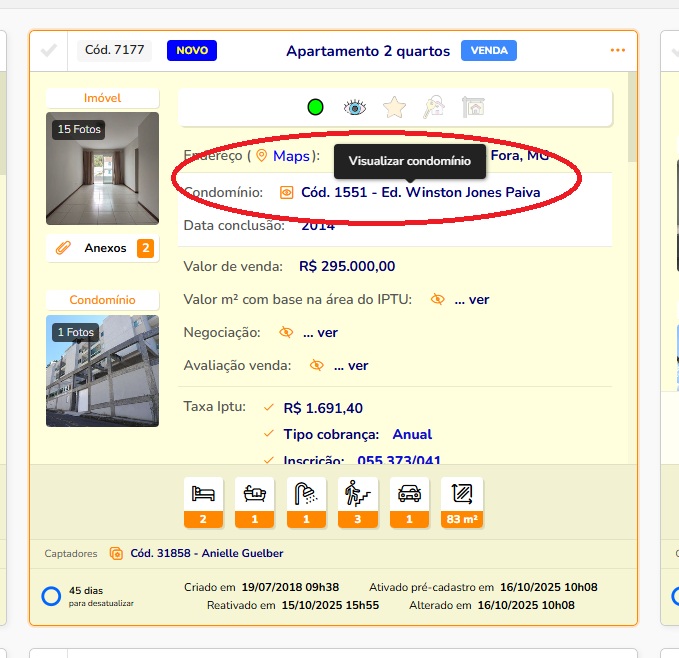Open the three-dots card options menu
Image resolution: width=679 pixels, height=658 pixels.
pyautogui.click(x=617, y=50)
